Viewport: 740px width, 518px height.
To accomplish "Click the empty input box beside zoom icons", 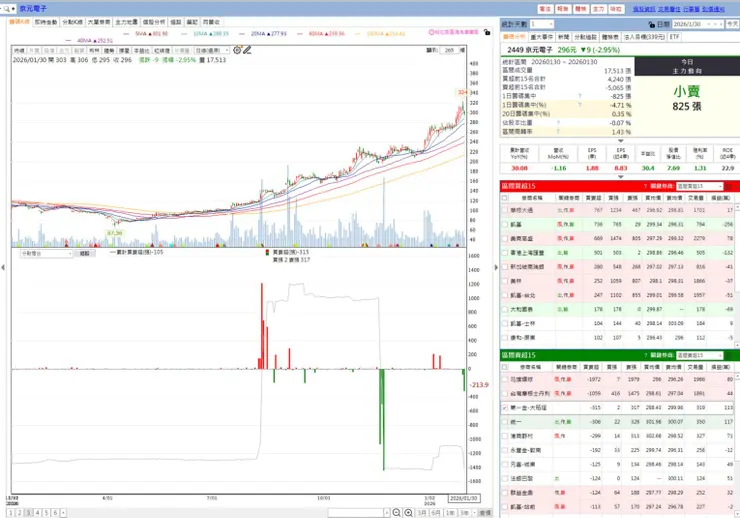I will click(x=356, y=512).
